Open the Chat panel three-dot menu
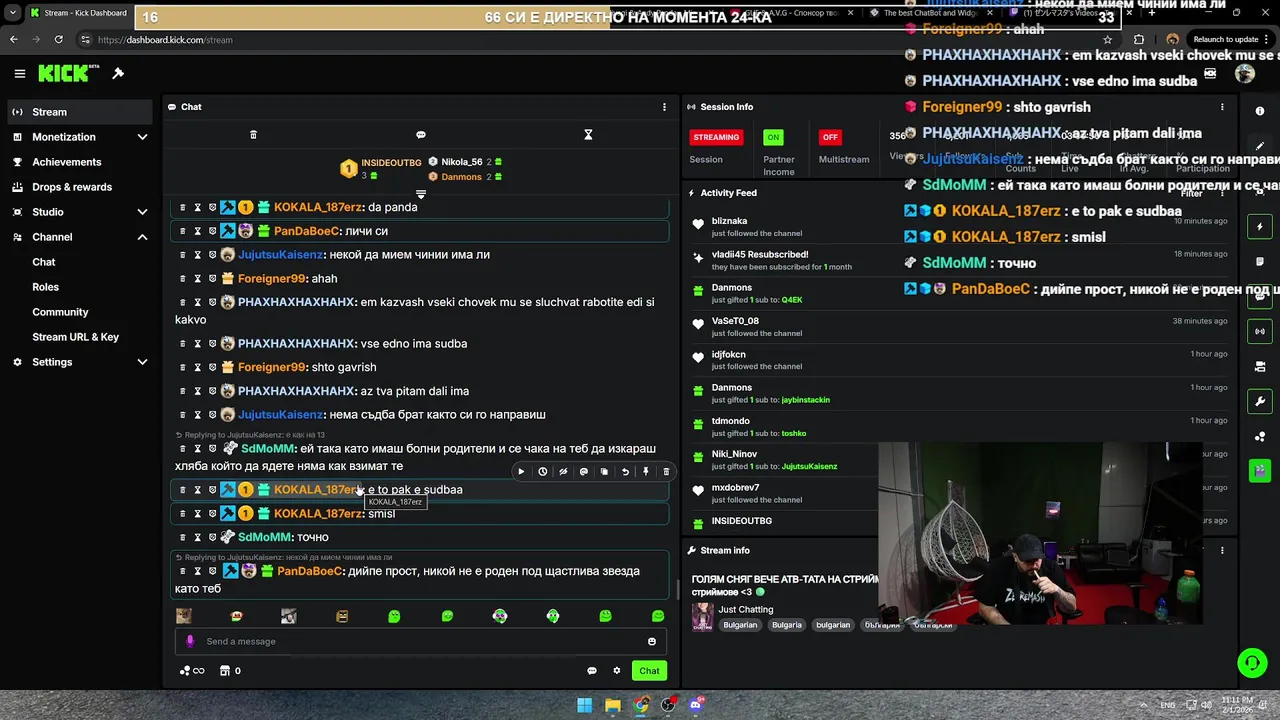Viewport: 1280px width, 720px height. [x=664, y=107]
